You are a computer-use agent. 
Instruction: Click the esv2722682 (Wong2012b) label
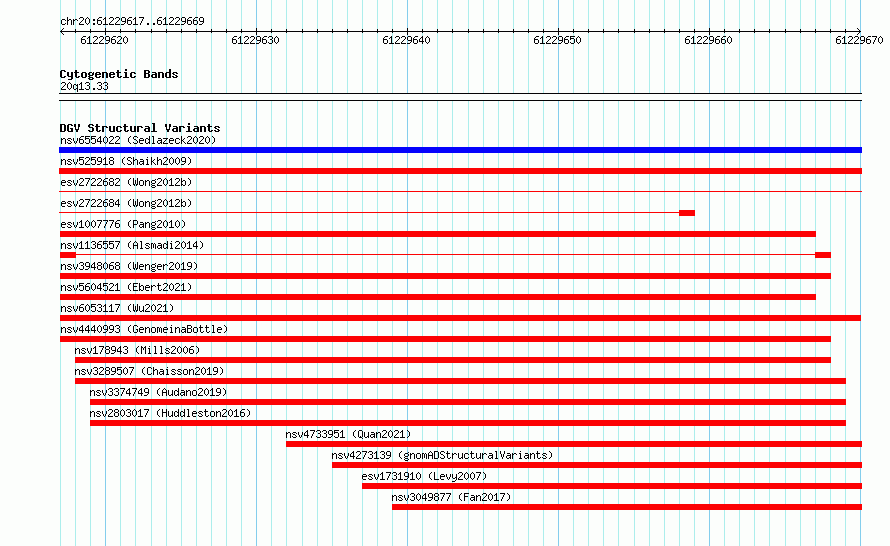click(126, 182)
